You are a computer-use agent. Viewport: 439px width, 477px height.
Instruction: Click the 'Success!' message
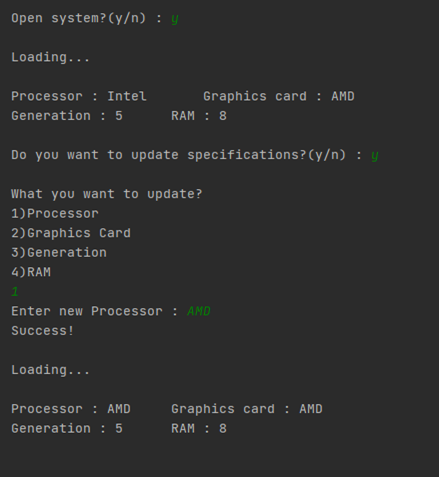click(42, 331)
